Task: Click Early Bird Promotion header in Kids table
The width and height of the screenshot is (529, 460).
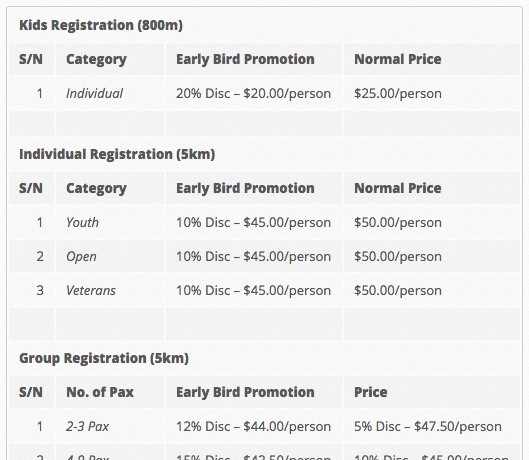Action: click(245, 59)
